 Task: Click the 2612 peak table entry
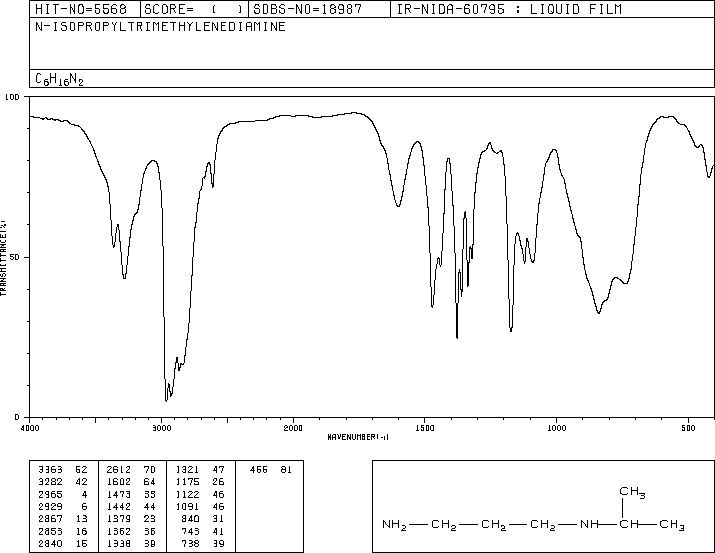pos(131,470)
